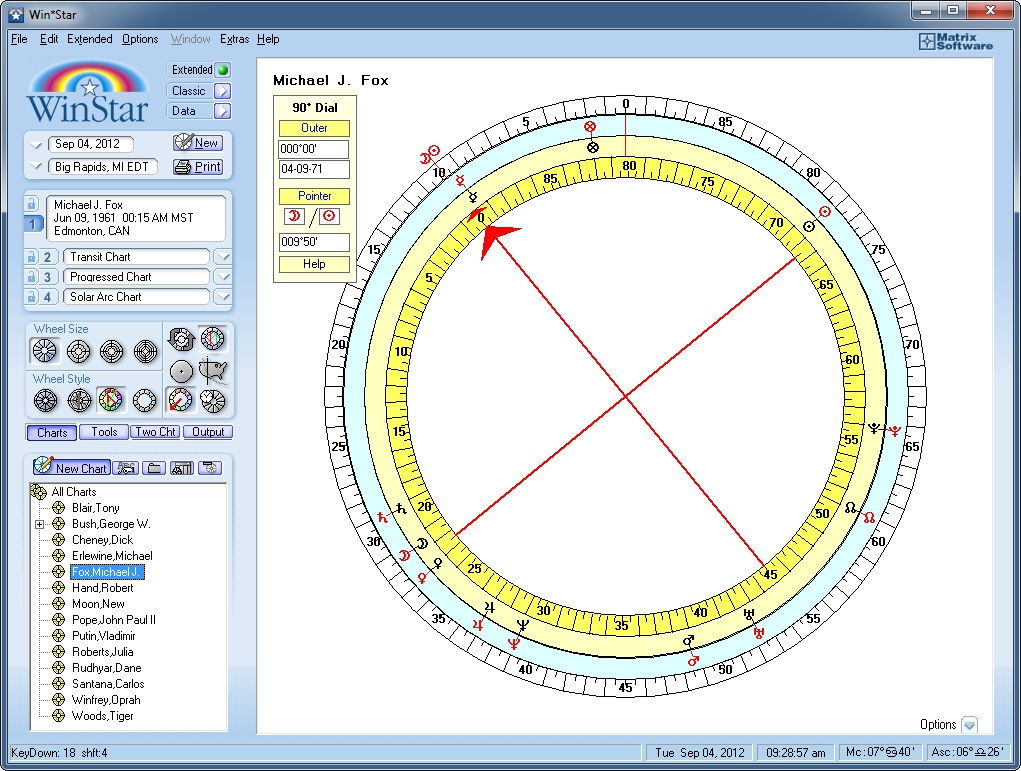Click the lock icon beside Michael J. Fox
The height and width of the screenshot is (771, 1021).
click(x=31, y=204)
